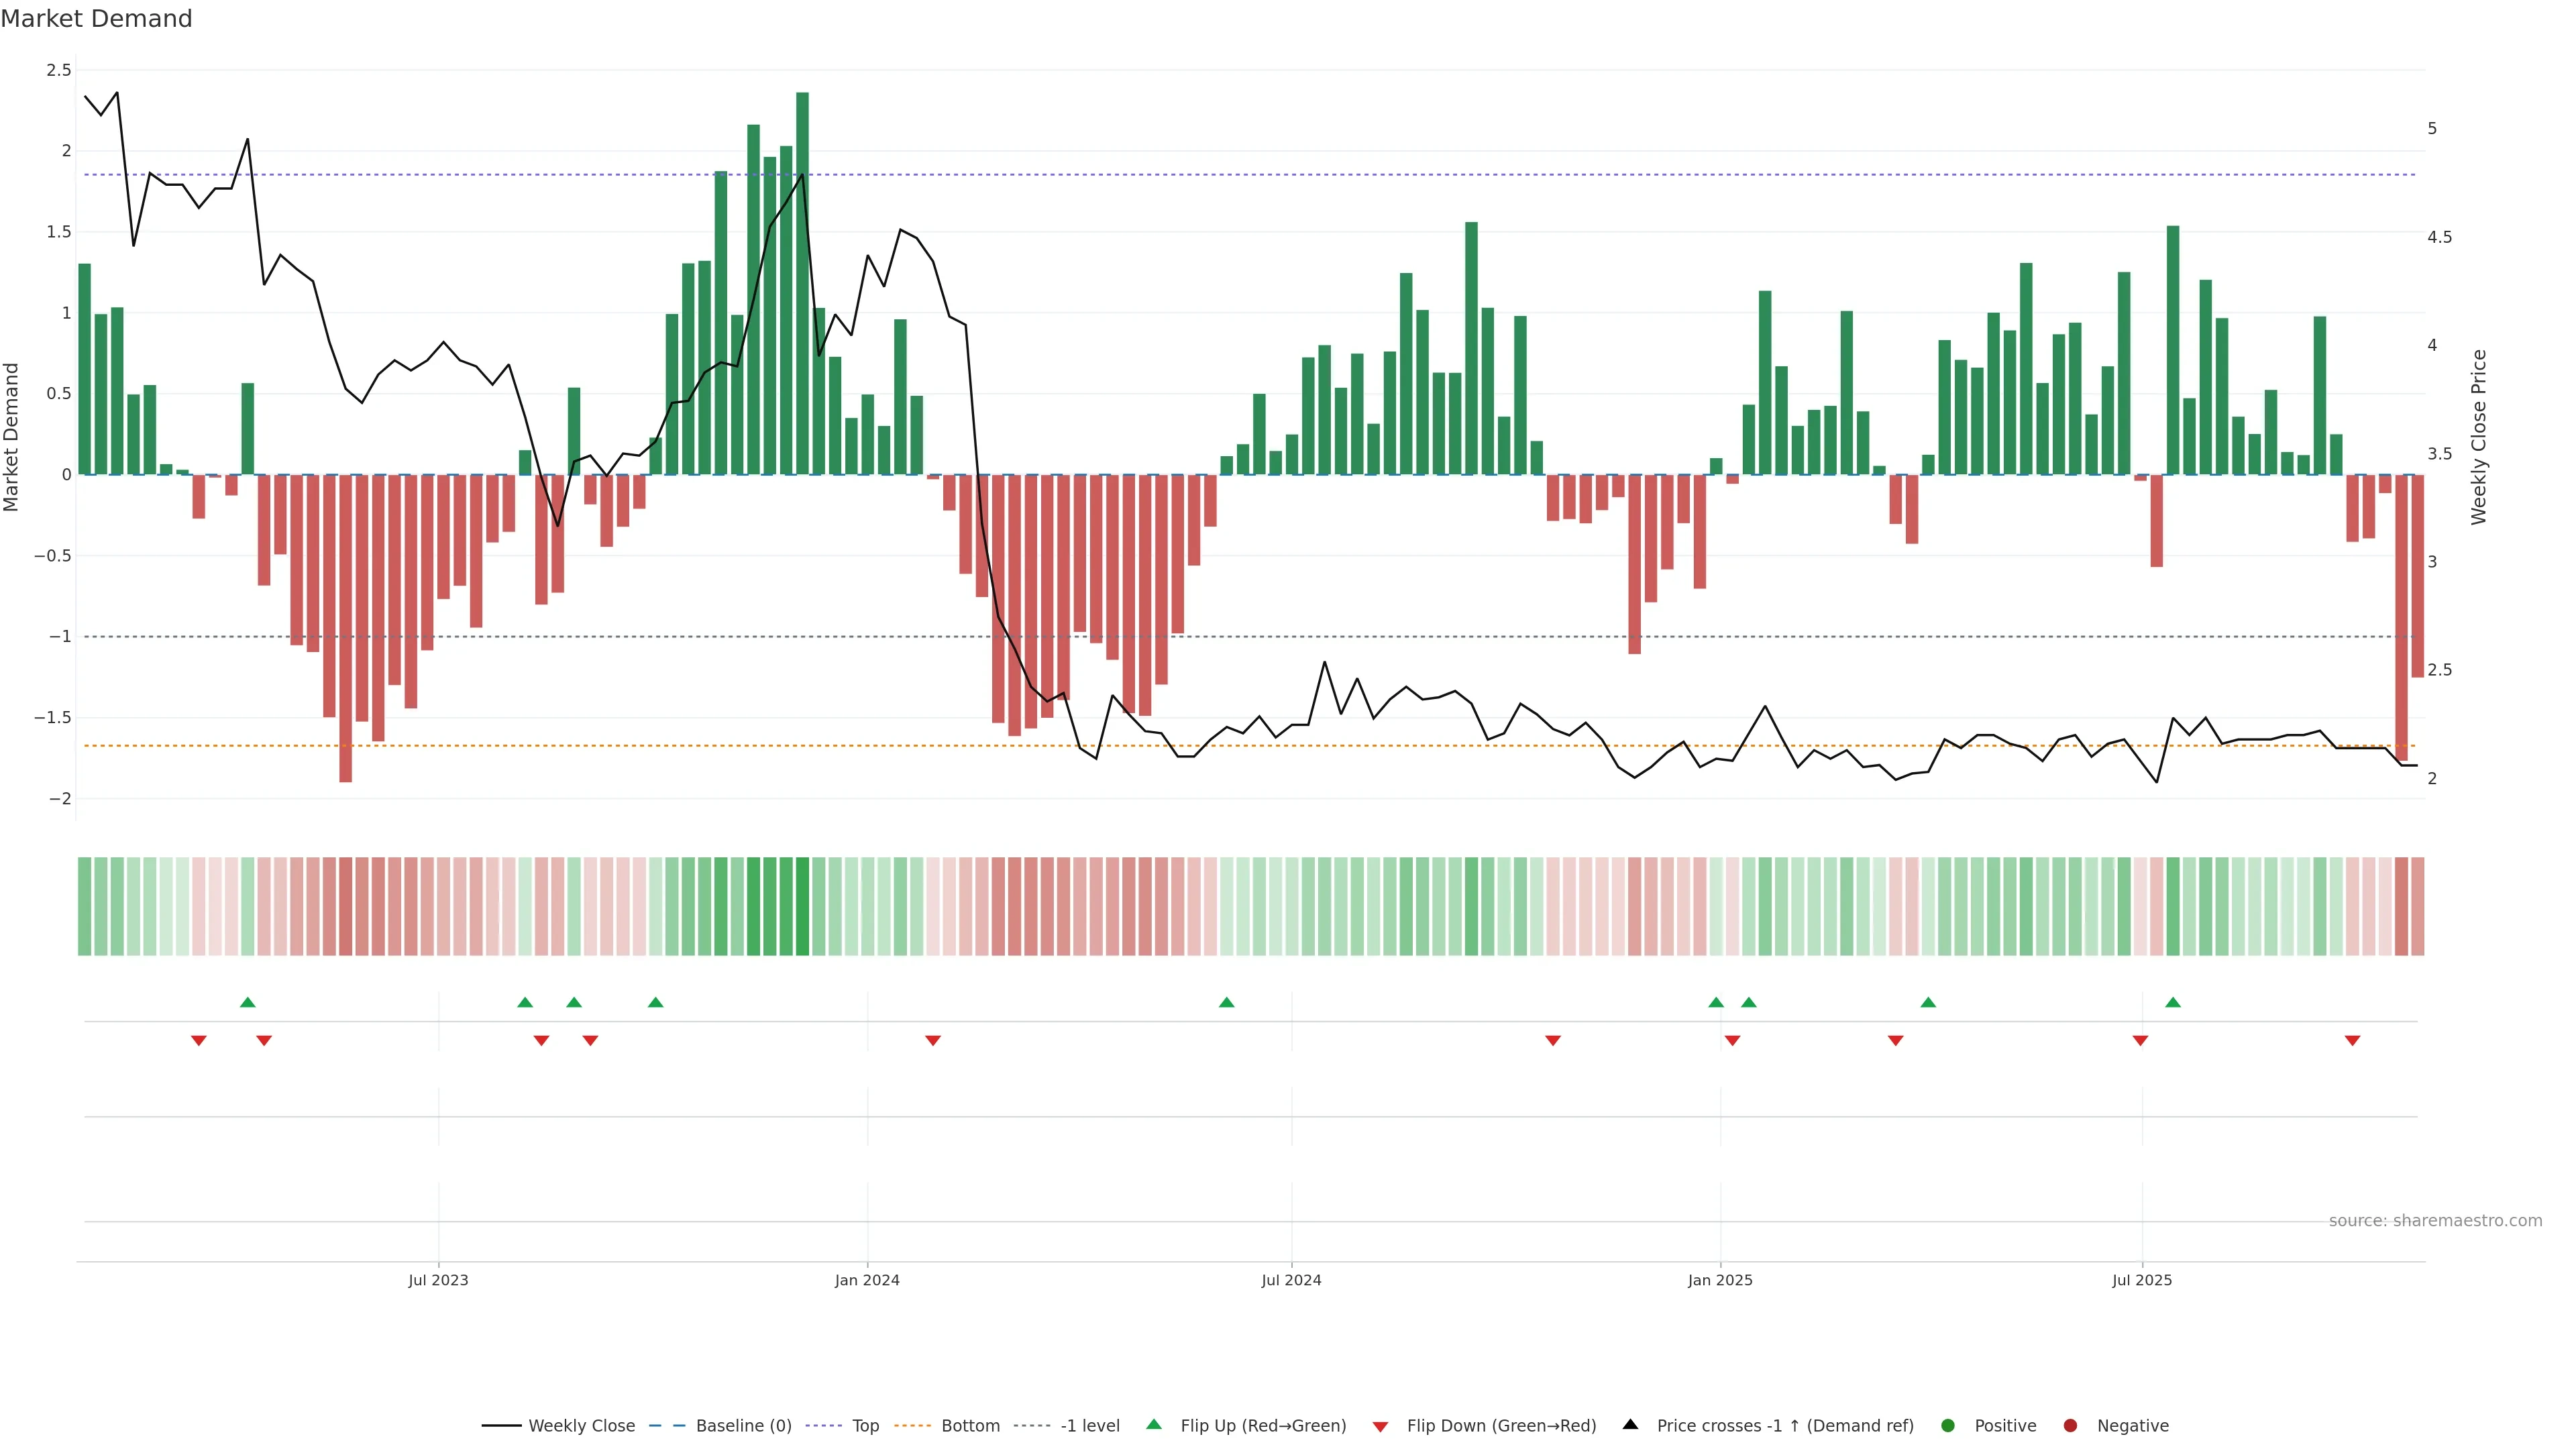The height and width of the screenshot is (1449, 2576).
Task: Click the Market Demand chart title
Action: pyautogui.click(x=96, y=19)
